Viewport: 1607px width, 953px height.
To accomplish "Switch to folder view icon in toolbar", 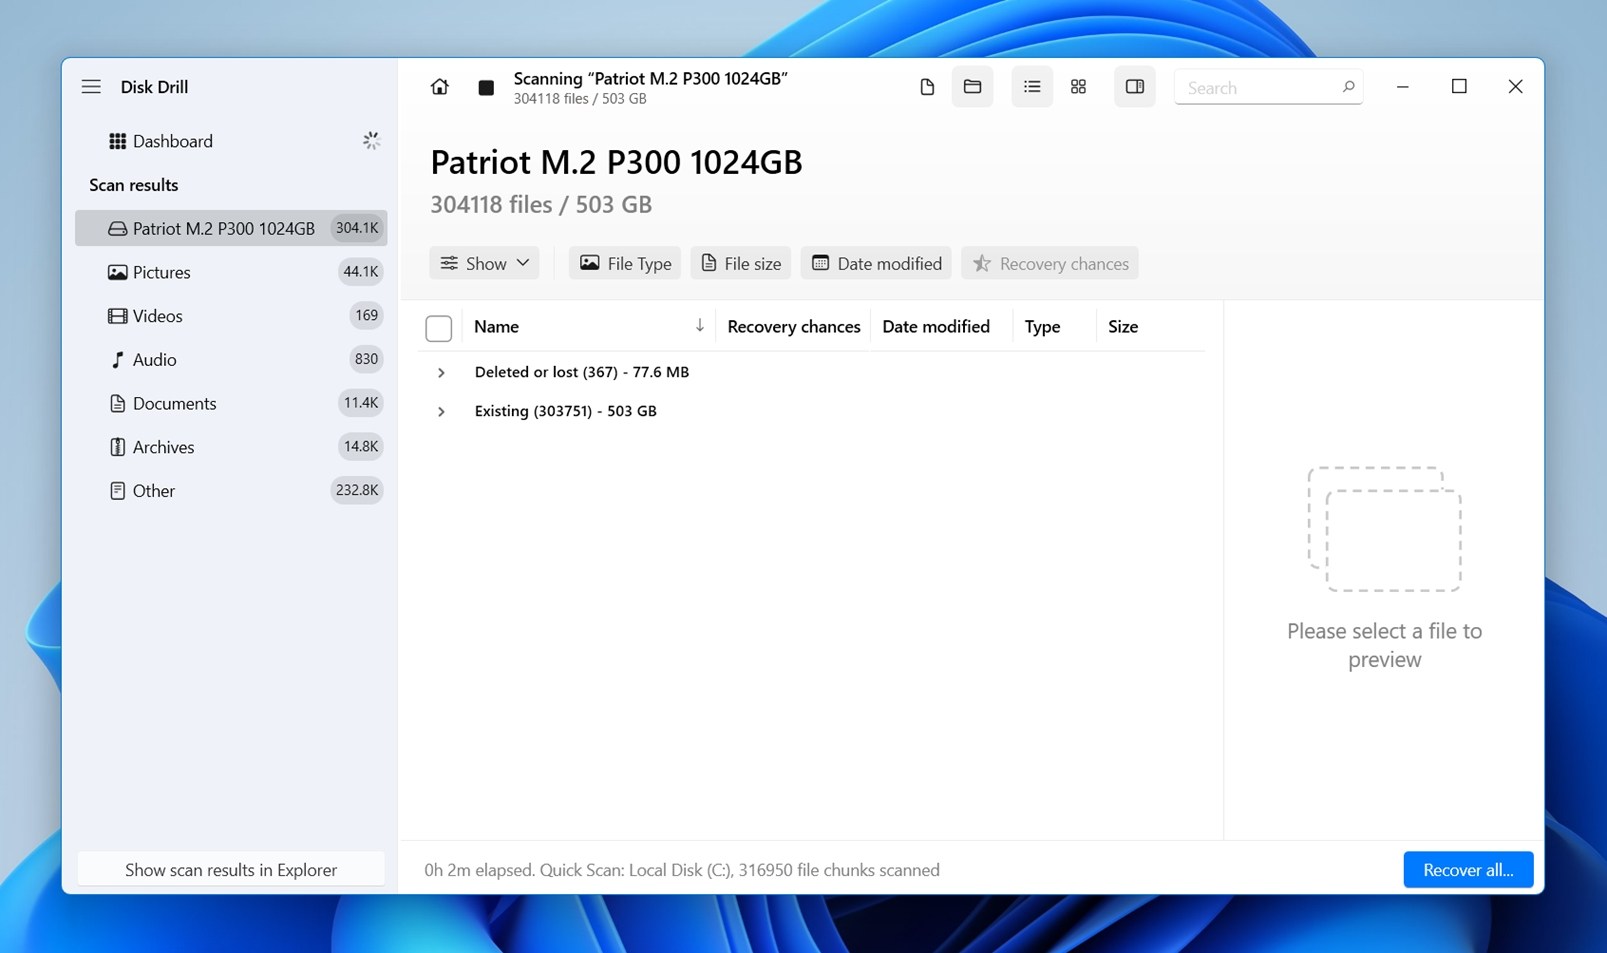I will click(x=972, y=87).
